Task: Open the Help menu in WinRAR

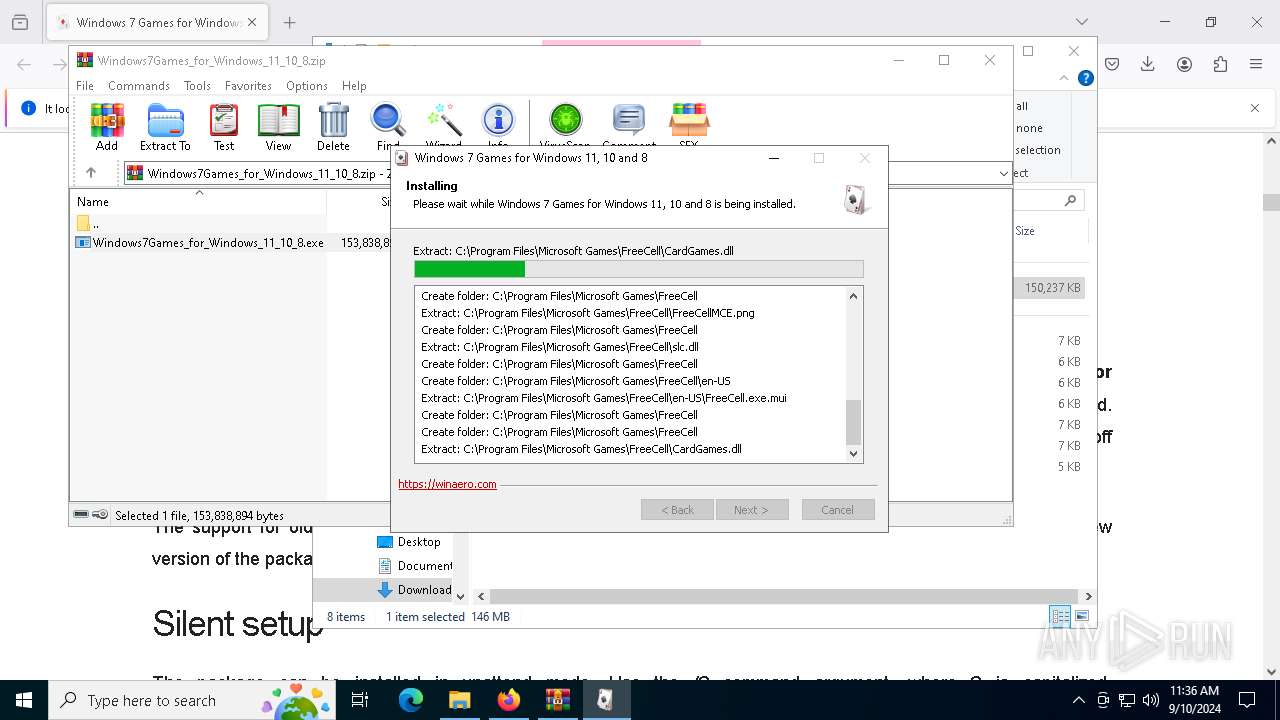Action: click(354, 86)
